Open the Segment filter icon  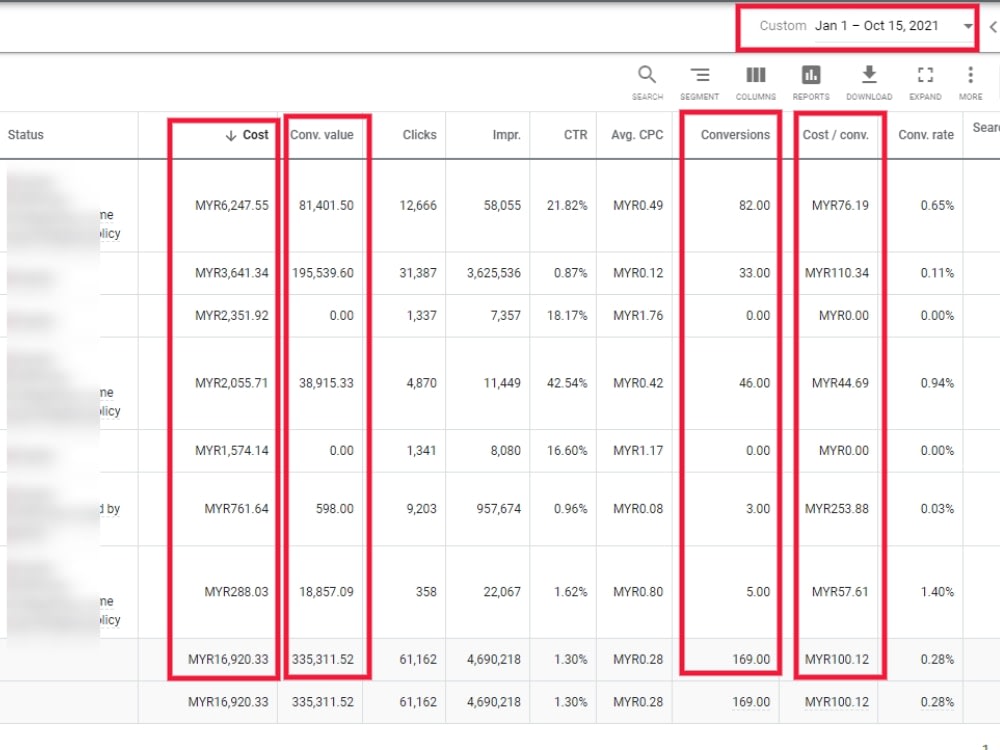(700, 75)
